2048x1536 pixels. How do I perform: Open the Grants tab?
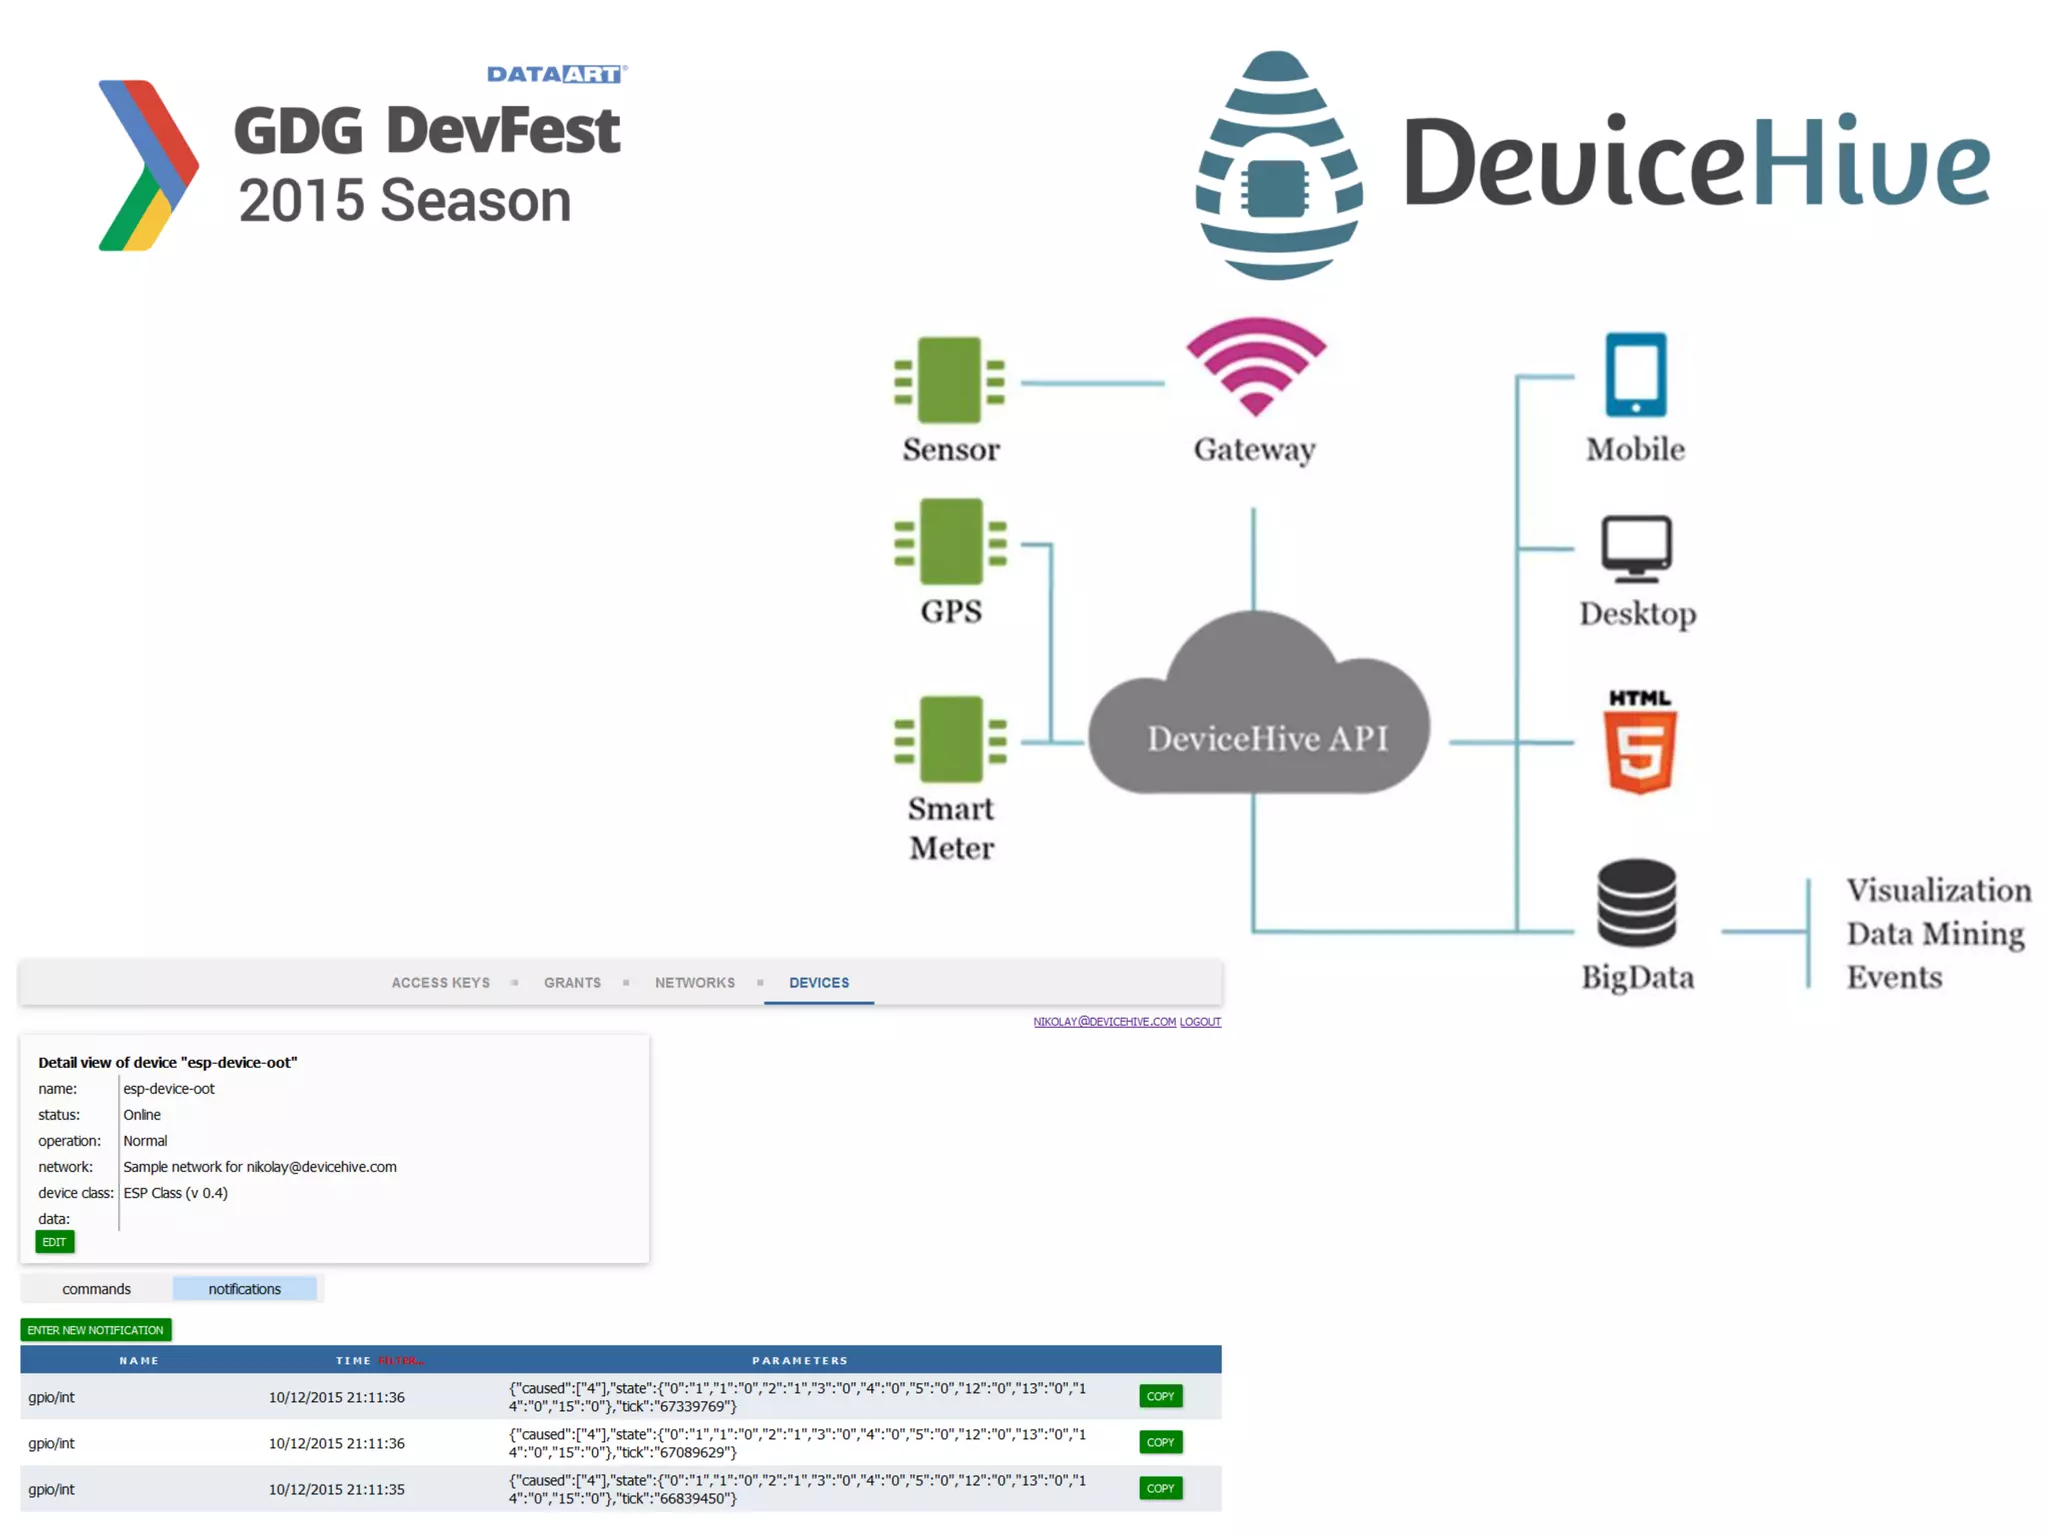point(572,983)
